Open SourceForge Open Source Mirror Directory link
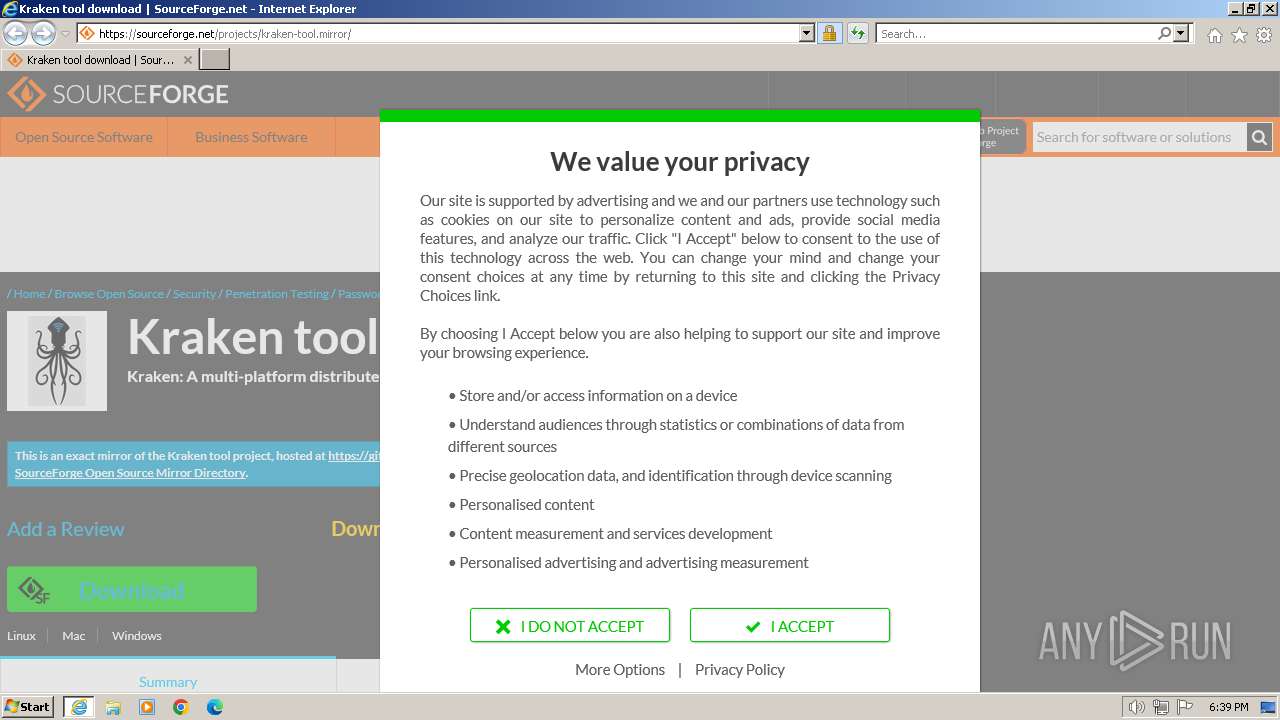1280x720 pixels. tap(130, 473)
